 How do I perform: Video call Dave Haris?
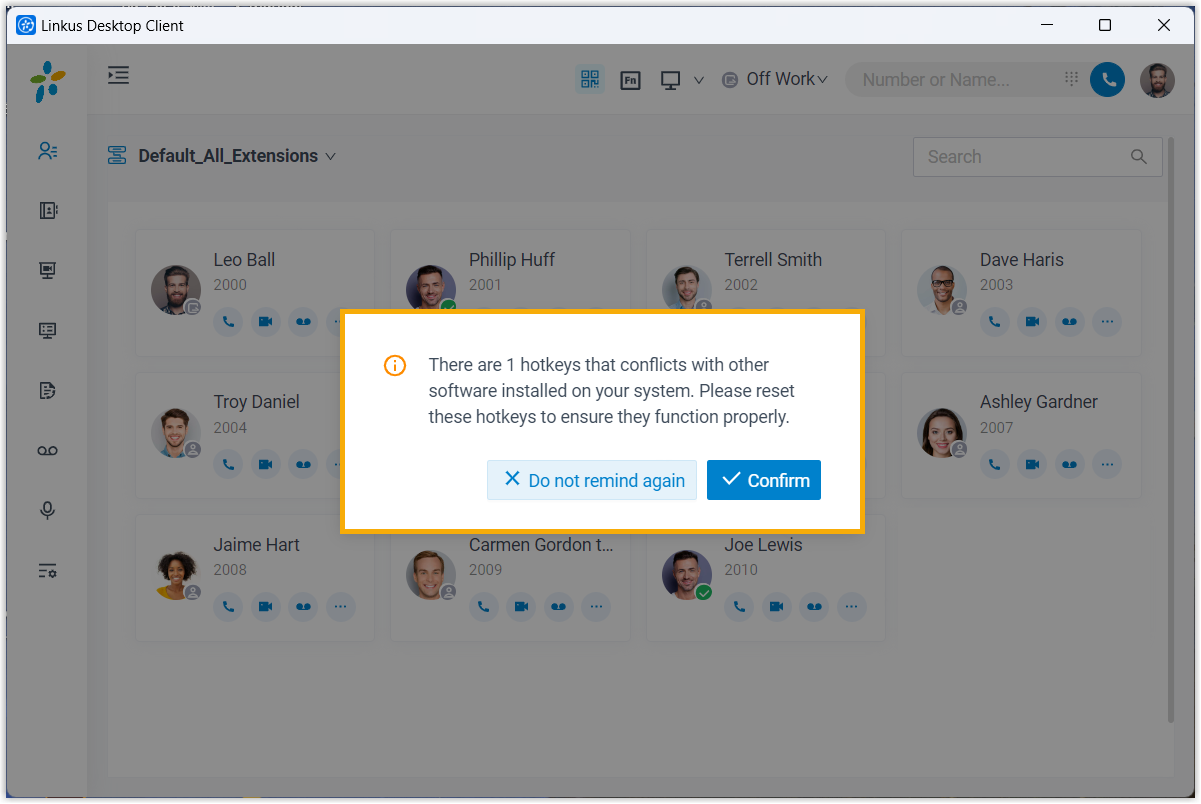coord(1032,322)
